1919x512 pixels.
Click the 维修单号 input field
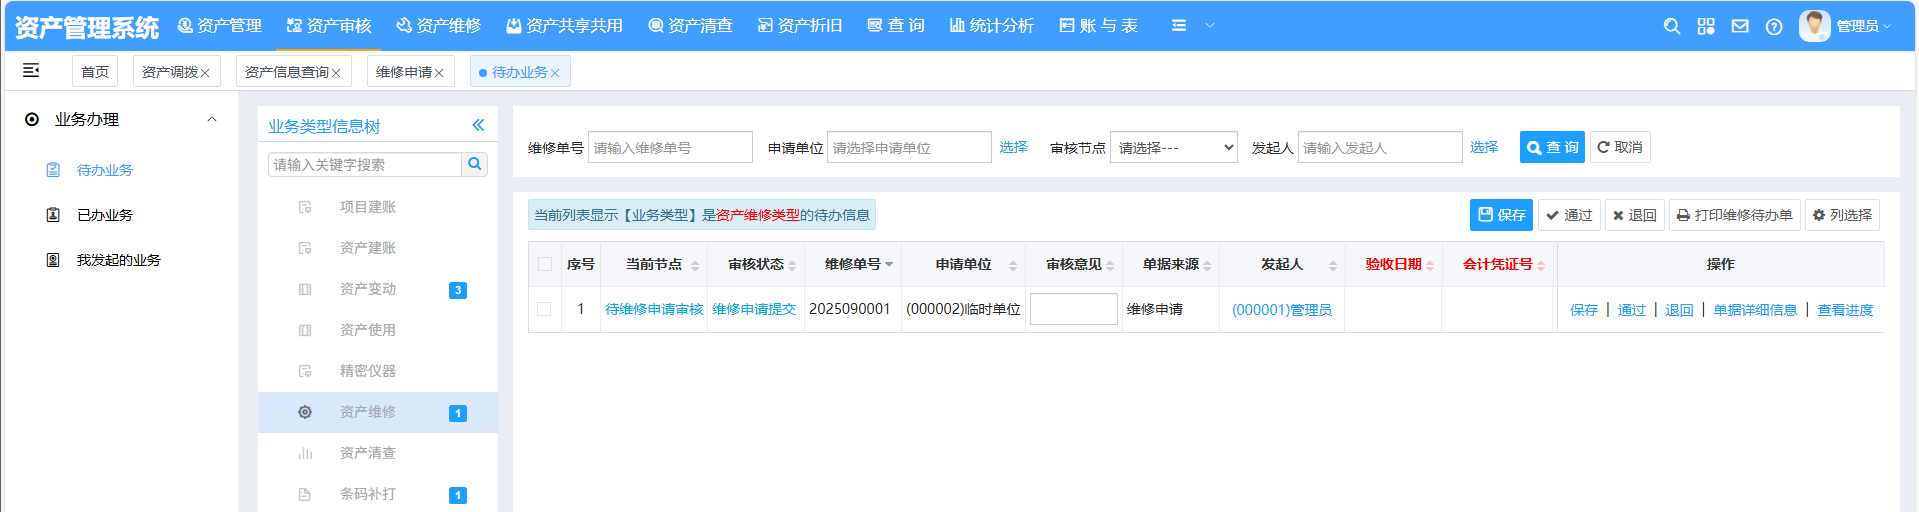pyautogui.click(x=670, y=147)
